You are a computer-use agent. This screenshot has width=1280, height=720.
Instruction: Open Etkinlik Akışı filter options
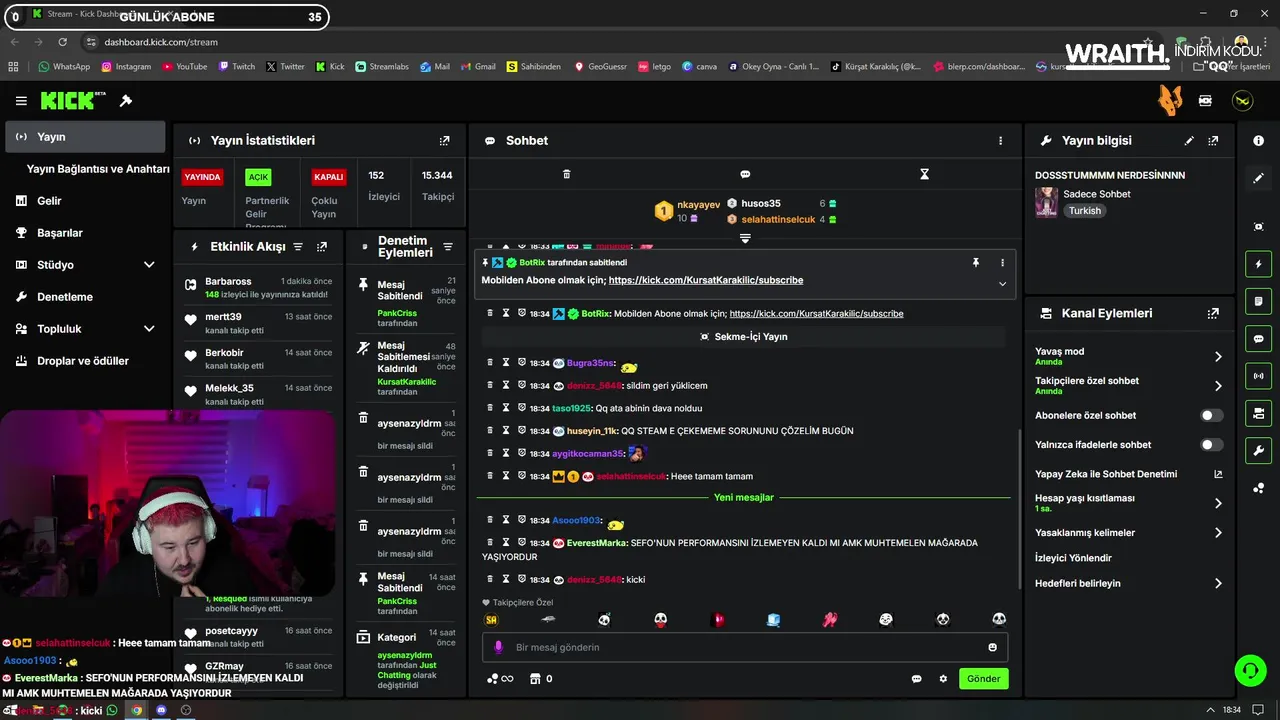(297, 247)
